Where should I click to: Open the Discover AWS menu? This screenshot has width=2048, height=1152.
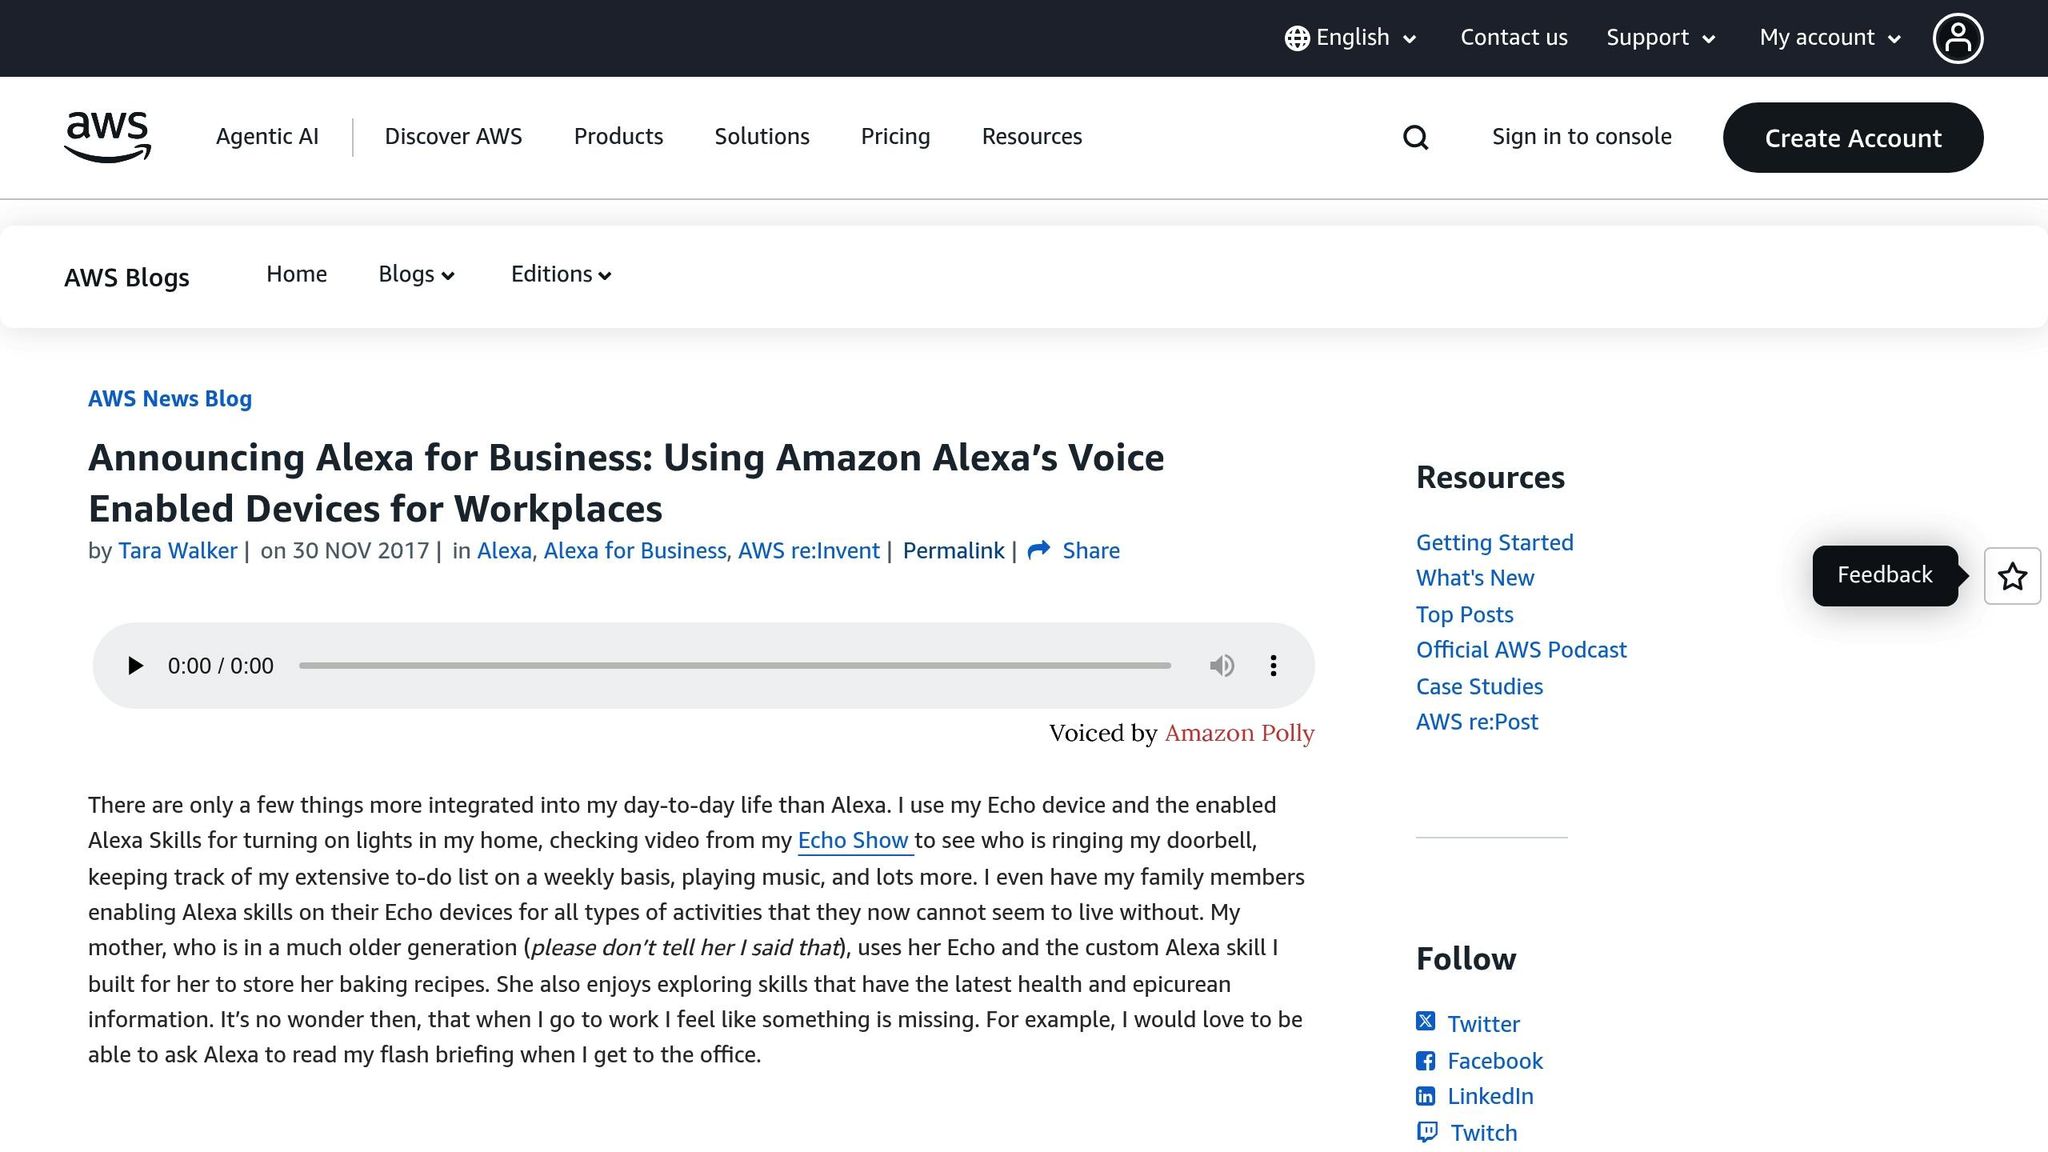click(x=453, y=137)
